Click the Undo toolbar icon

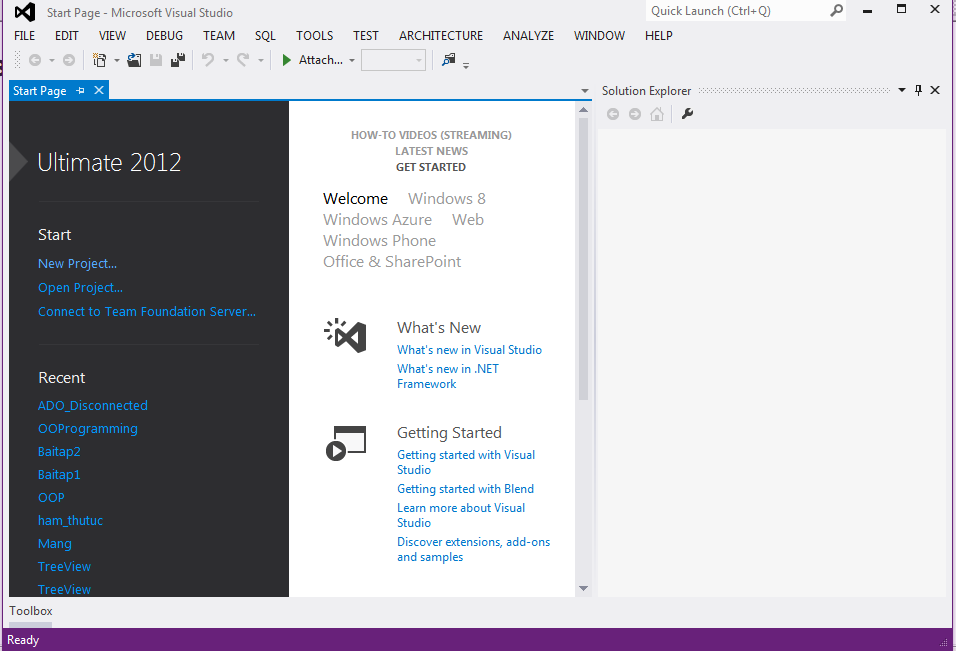[x=208, y=59]
